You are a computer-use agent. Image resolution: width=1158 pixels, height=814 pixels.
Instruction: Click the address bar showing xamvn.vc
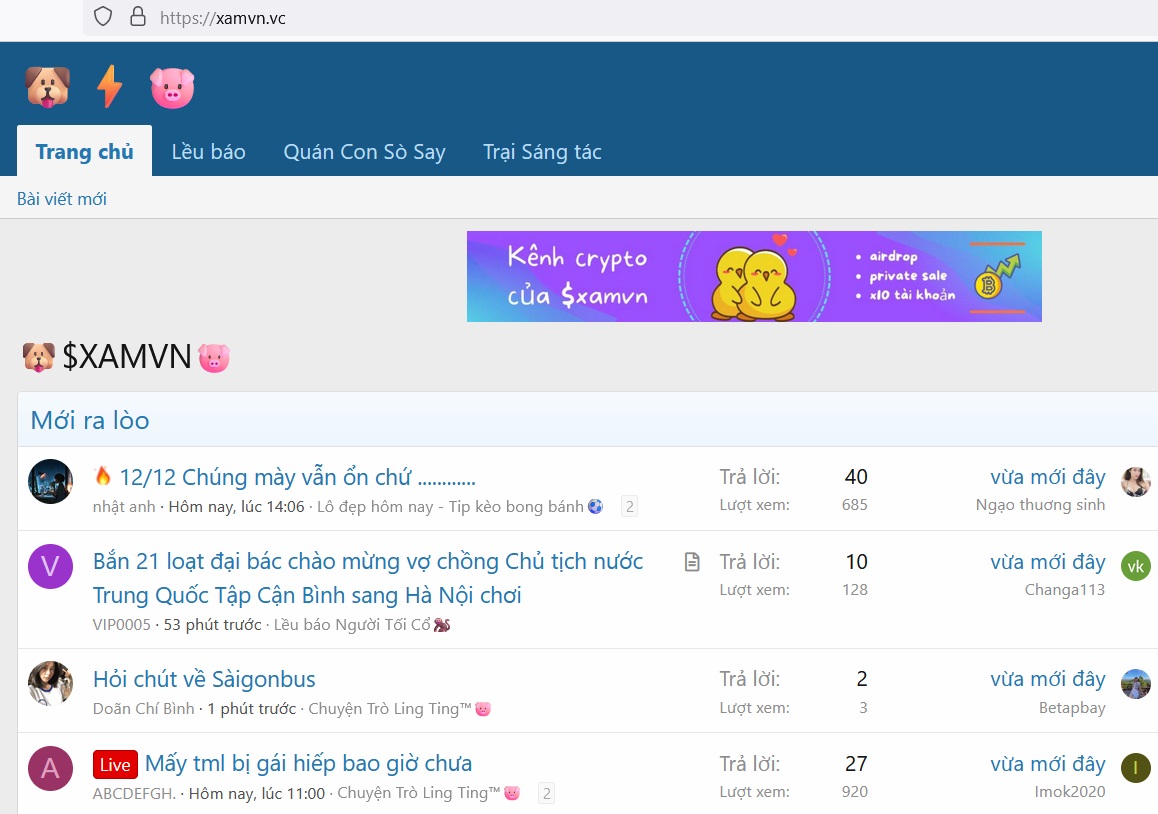pos(224,17)
